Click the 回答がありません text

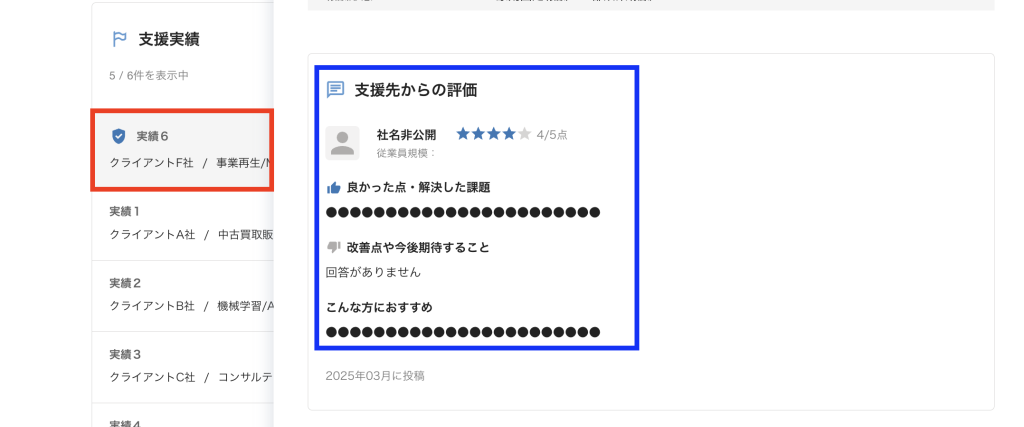point(373,272)
